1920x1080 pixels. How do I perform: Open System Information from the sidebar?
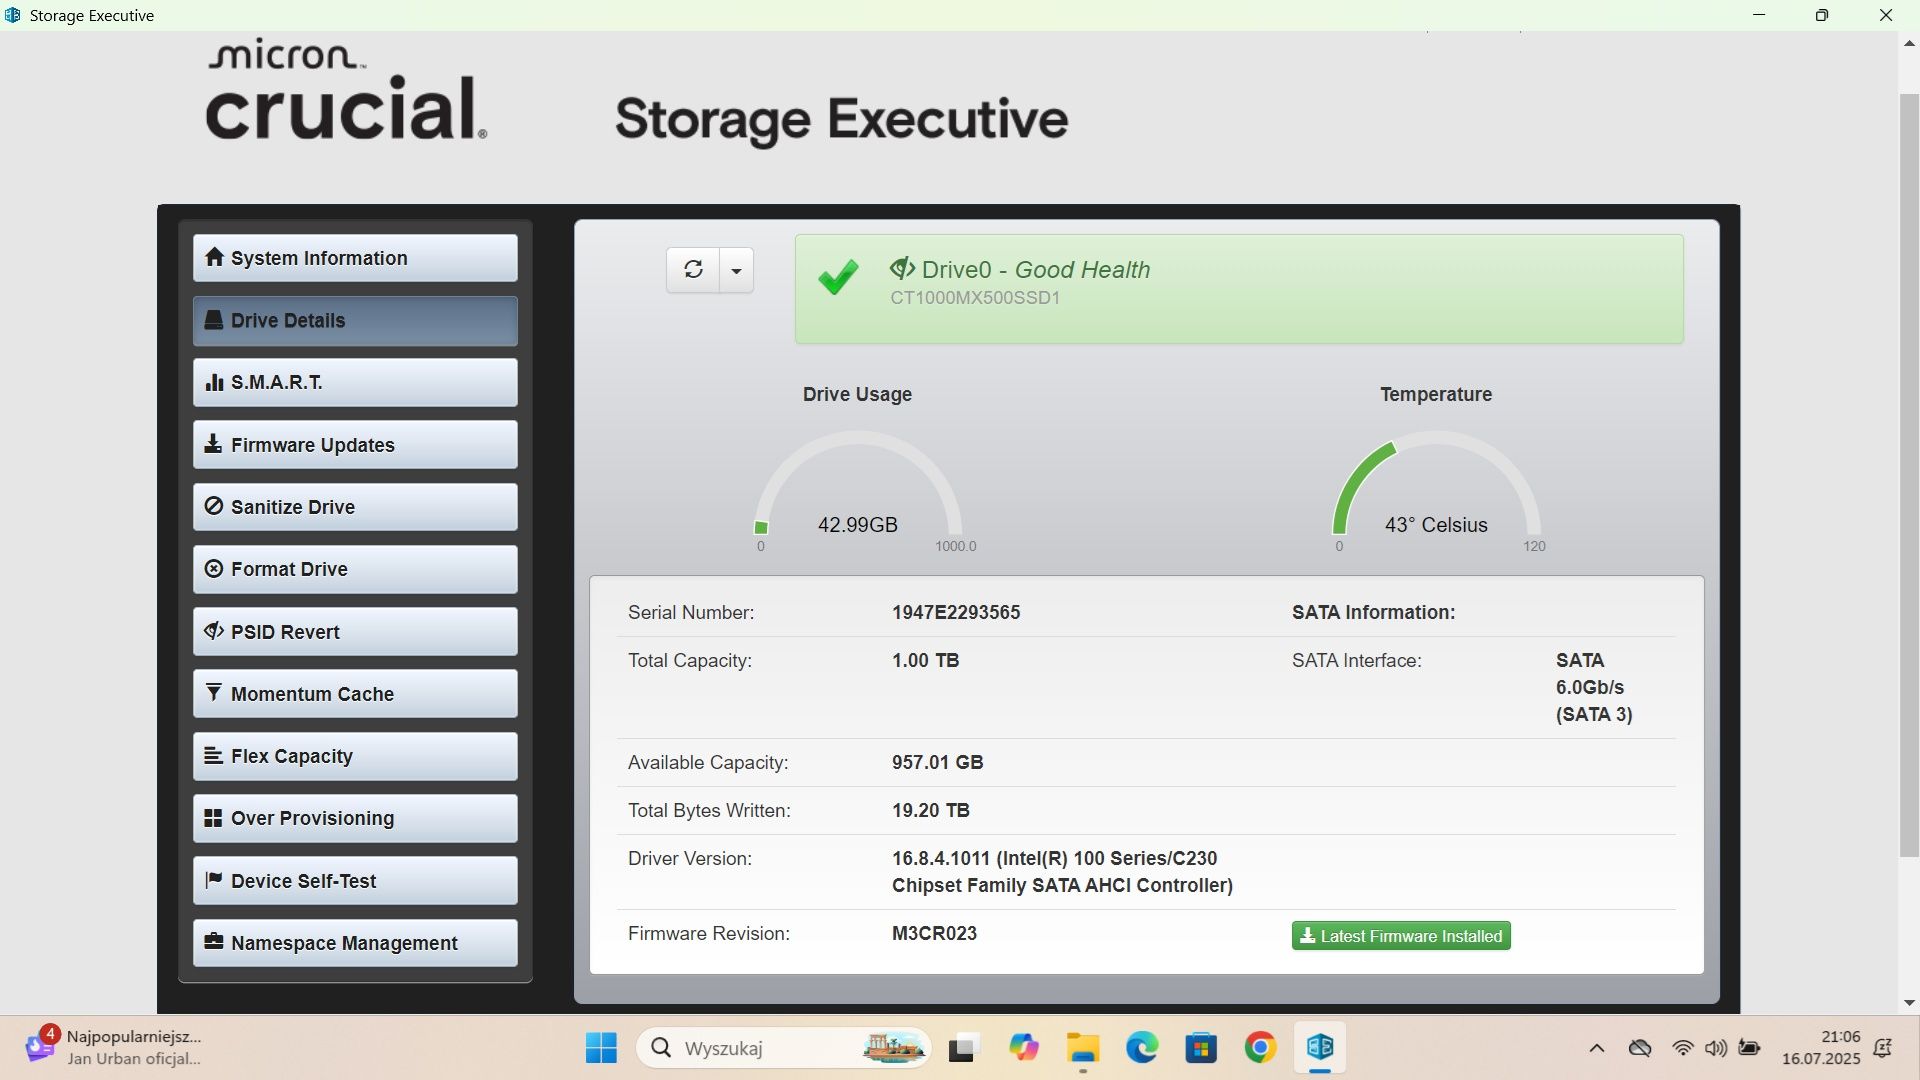355,258
